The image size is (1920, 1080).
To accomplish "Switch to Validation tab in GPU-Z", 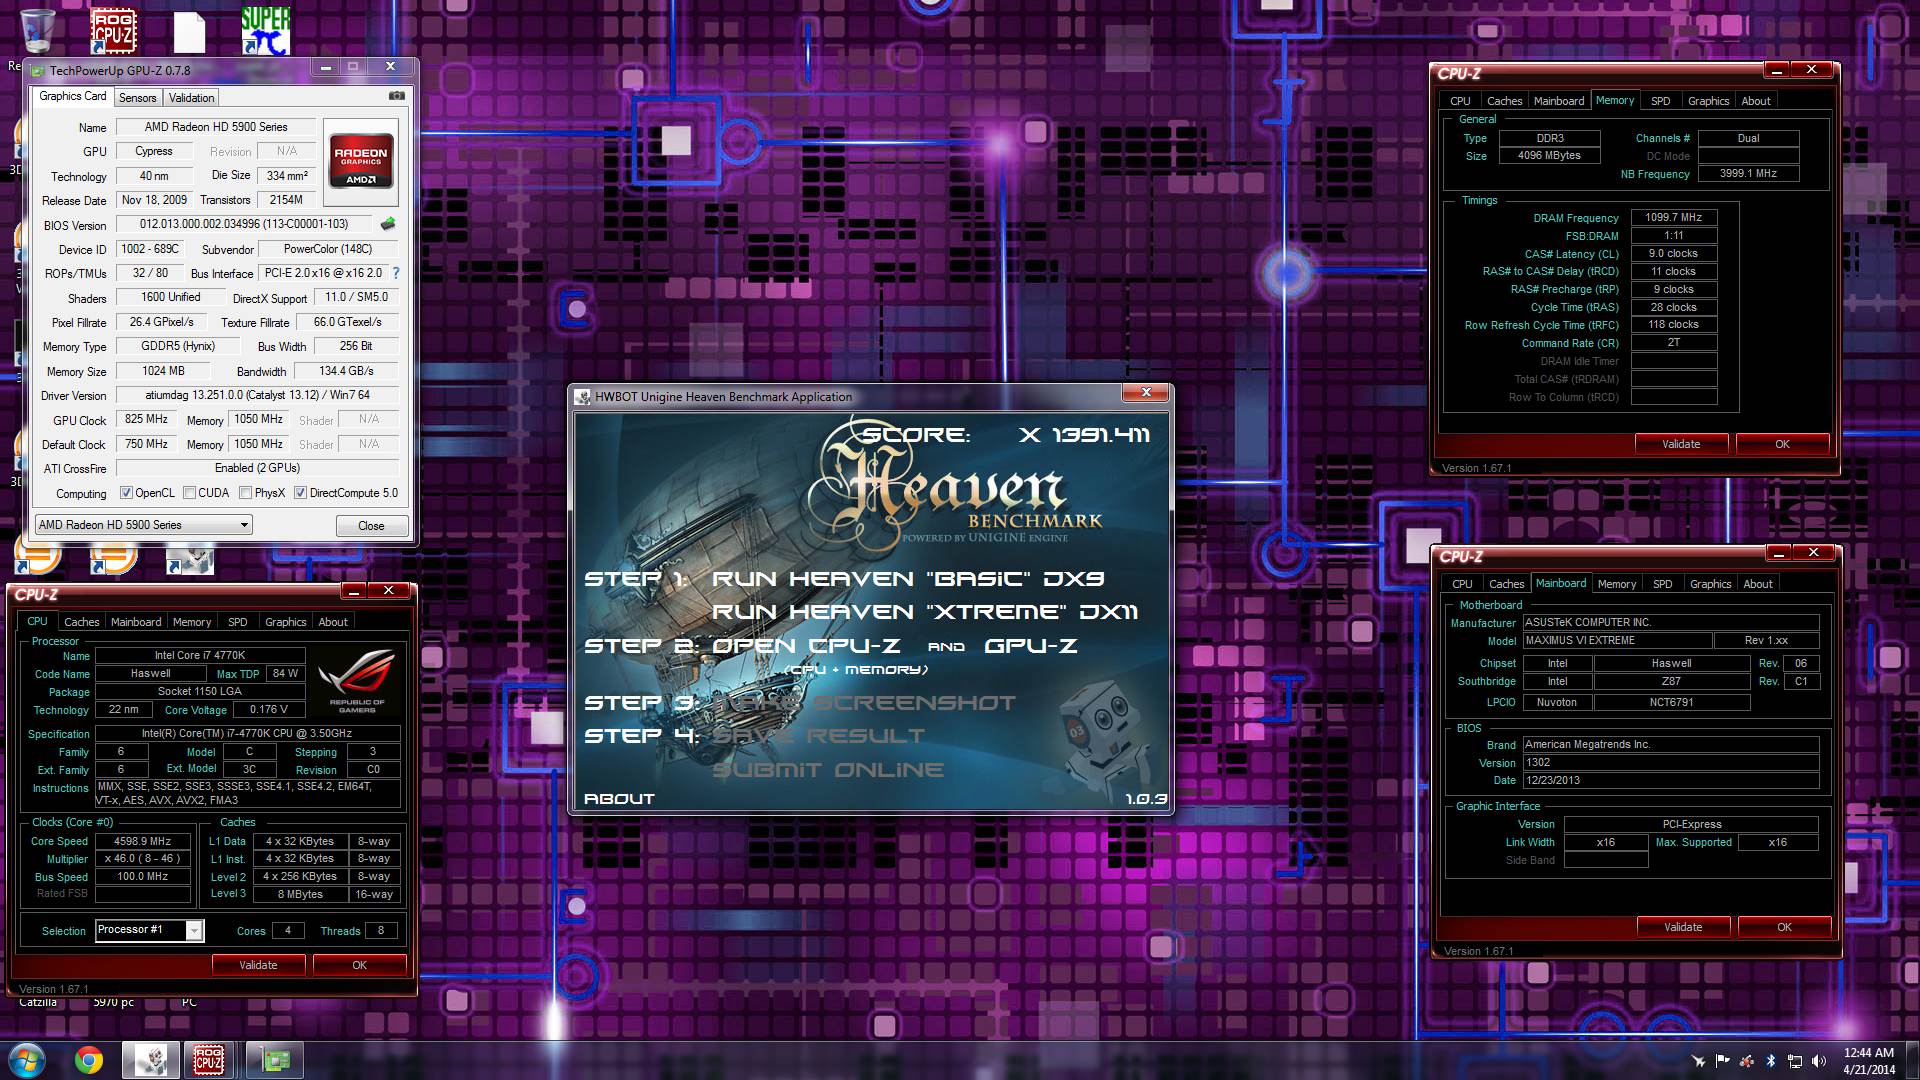I will (191, 98).
